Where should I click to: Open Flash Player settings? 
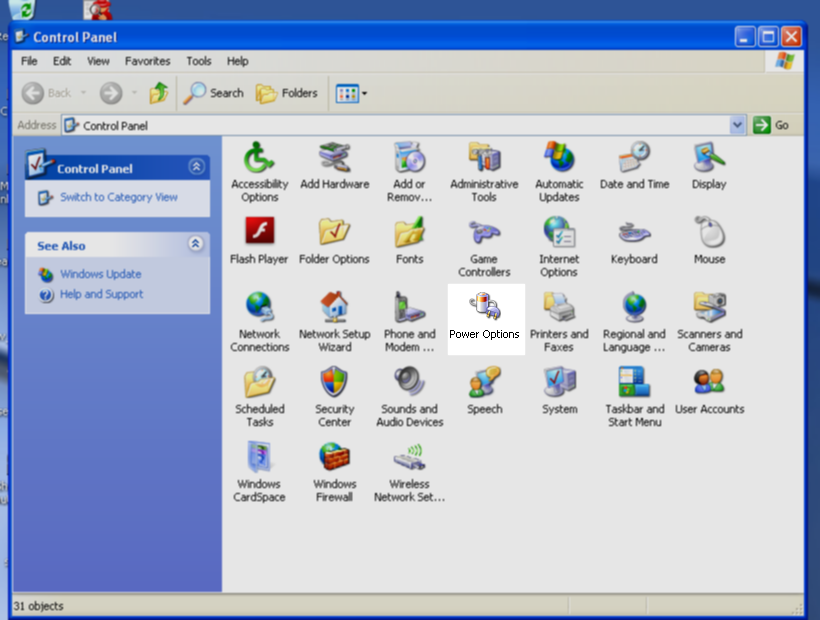click(259, 241)
